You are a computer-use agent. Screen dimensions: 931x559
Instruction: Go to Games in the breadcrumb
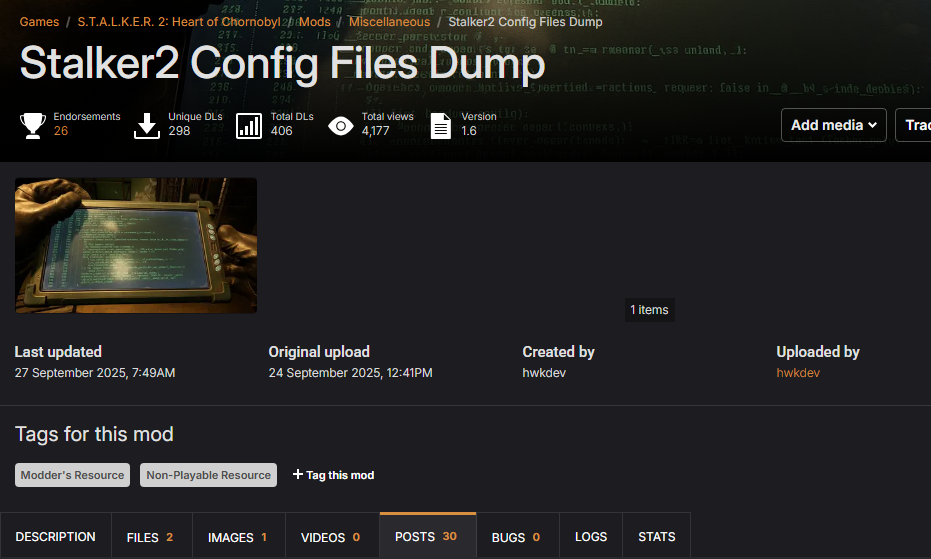coord(39,22)
